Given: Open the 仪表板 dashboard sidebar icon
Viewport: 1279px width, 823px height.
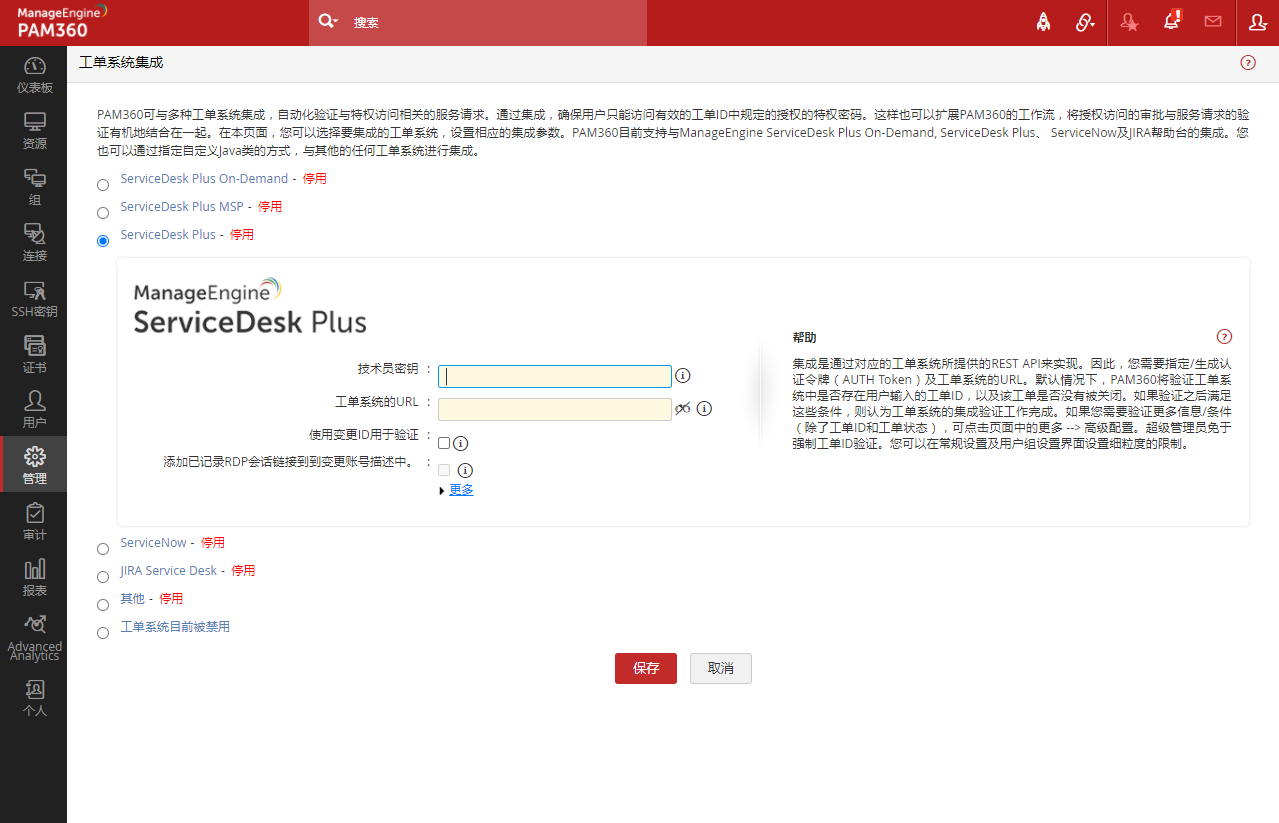Looking at the screenshot, I should [x=34, y=75].
